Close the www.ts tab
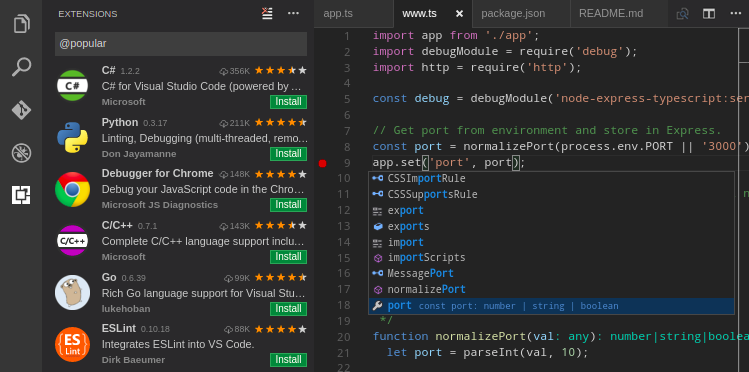The height and width of the screenshot is (372, 749). pos(460,13)
